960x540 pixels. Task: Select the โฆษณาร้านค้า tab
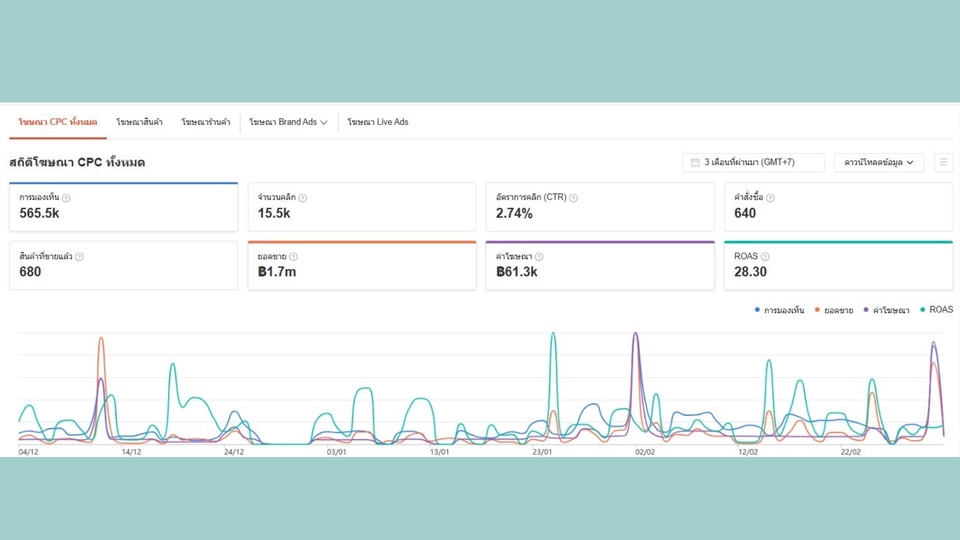pyautogui.click(x=206, y=122)
